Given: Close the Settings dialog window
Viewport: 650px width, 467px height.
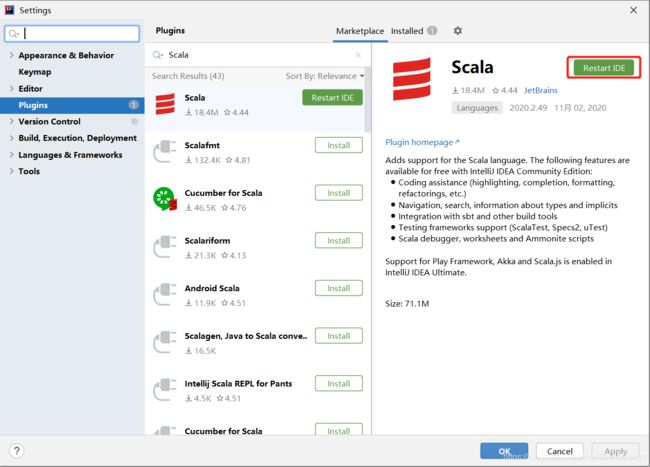Looking at the screenshot, I should (x=633, y=10).
